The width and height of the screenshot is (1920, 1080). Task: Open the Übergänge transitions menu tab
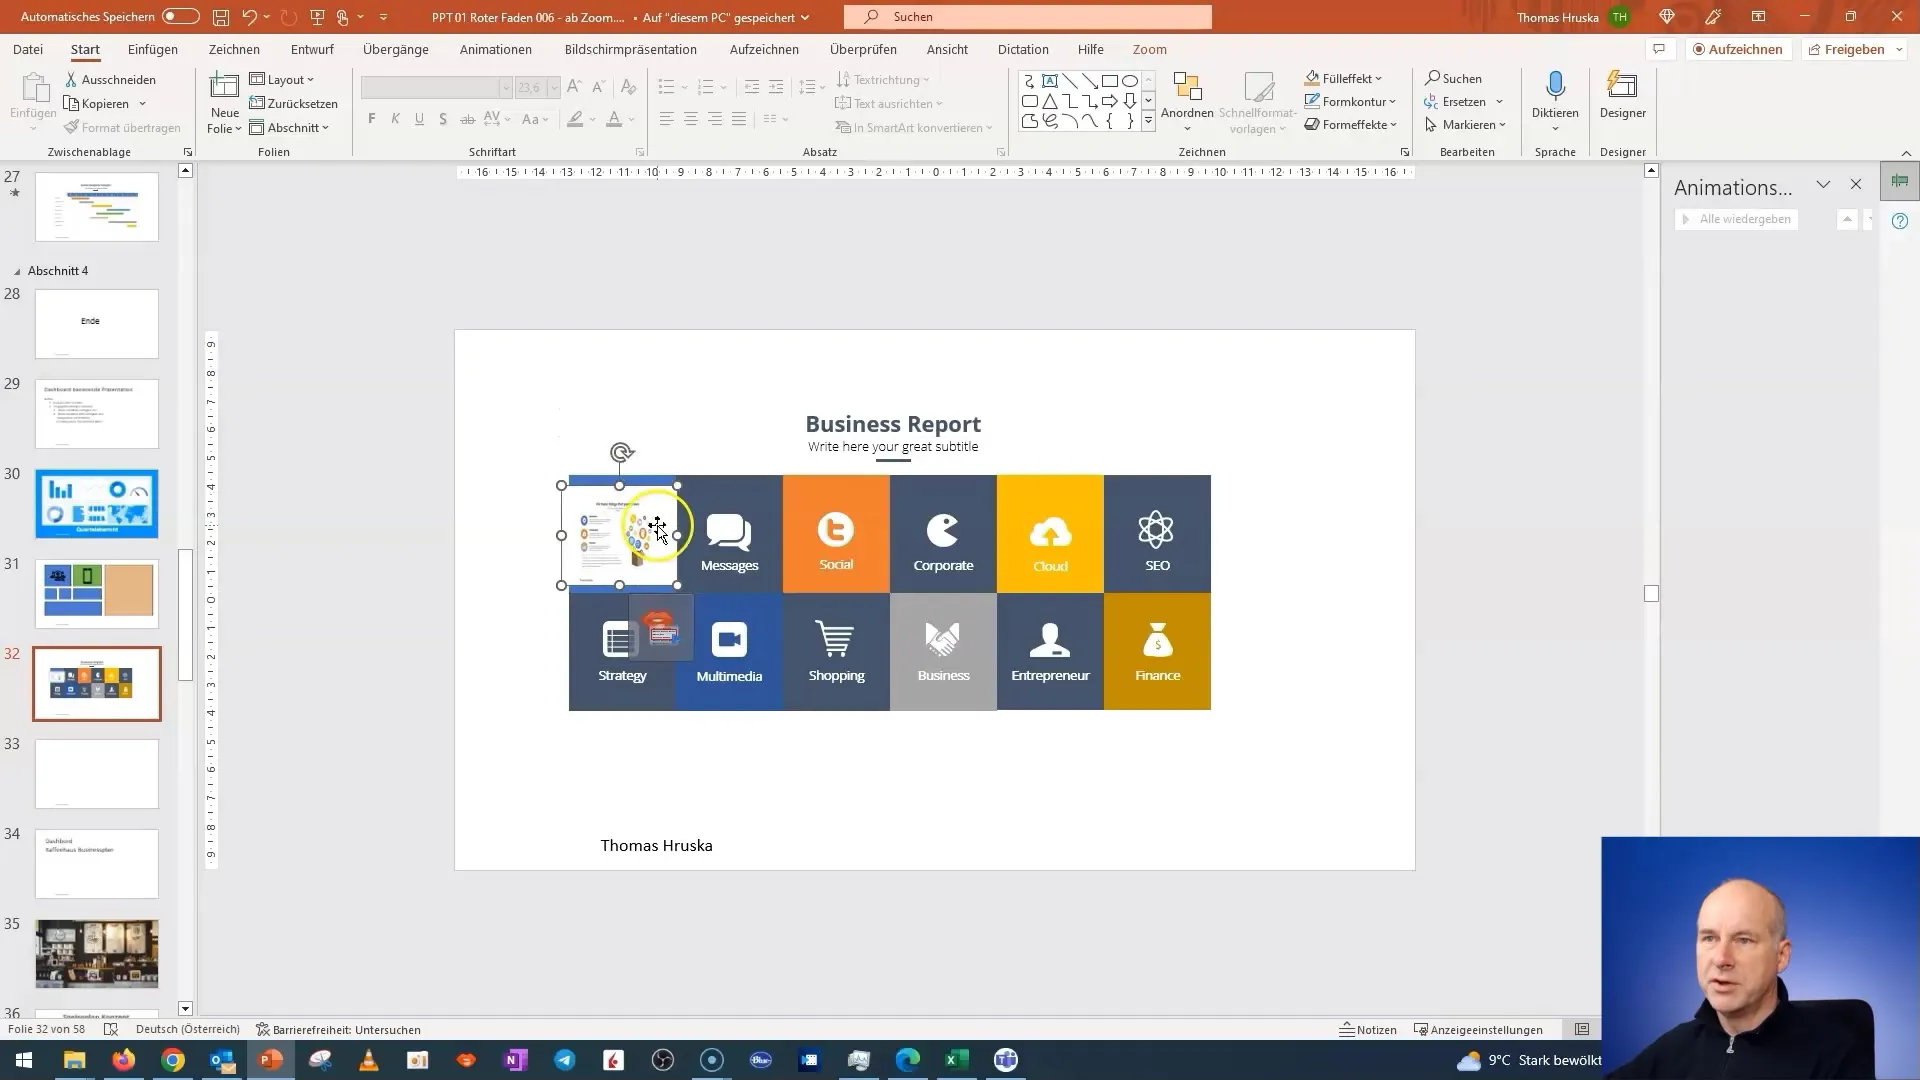(396, 49)
